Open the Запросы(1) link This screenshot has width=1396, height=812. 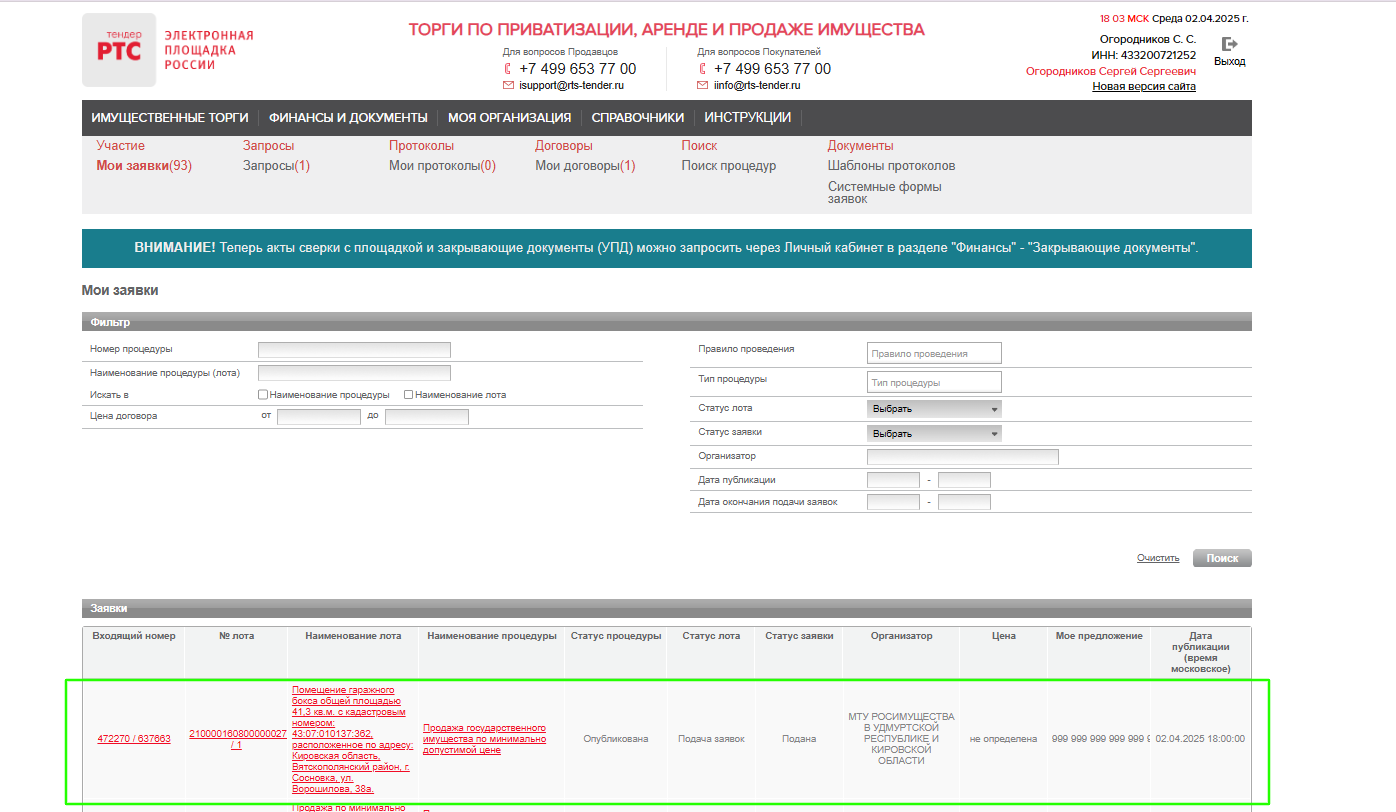coord(276,166)
